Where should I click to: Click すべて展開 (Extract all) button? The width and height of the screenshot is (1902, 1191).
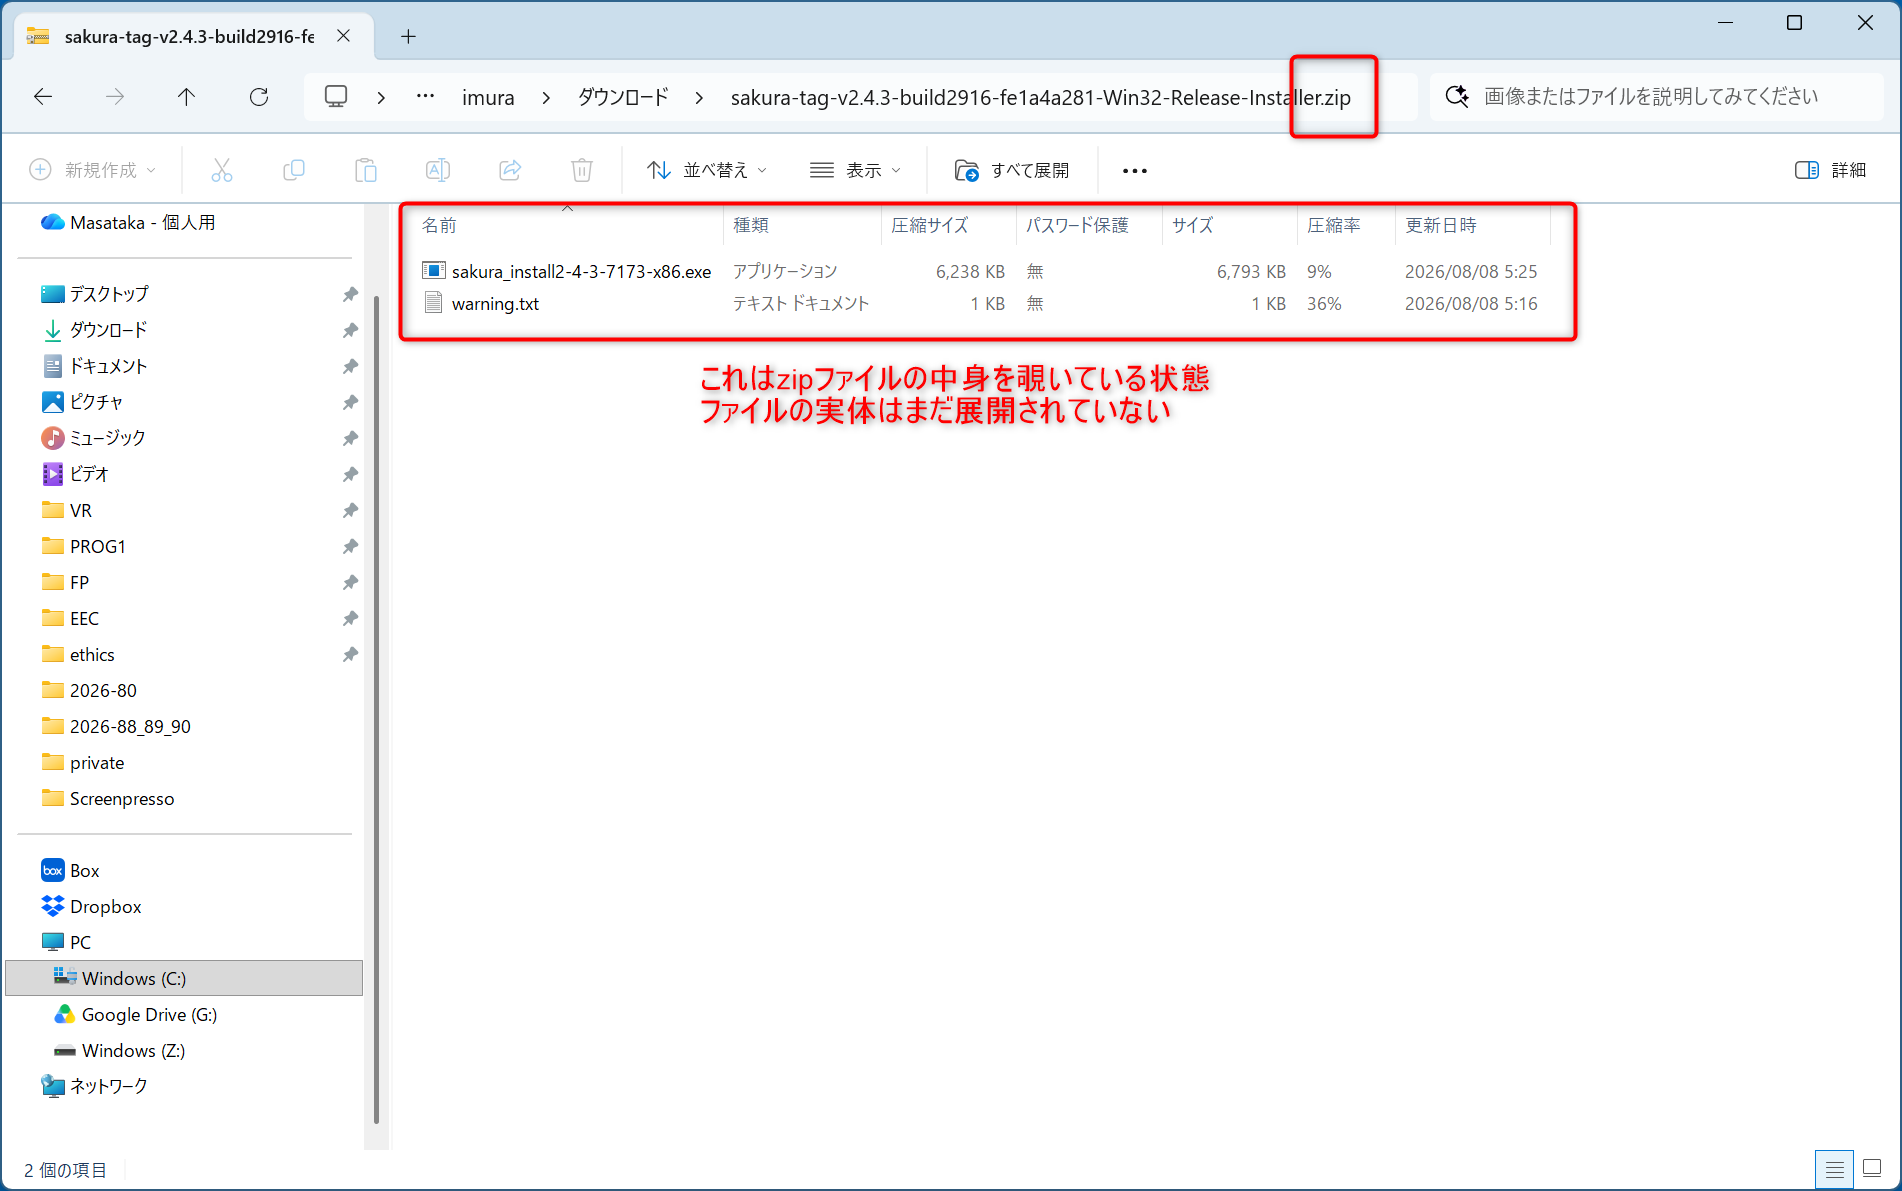(1012, 170)
